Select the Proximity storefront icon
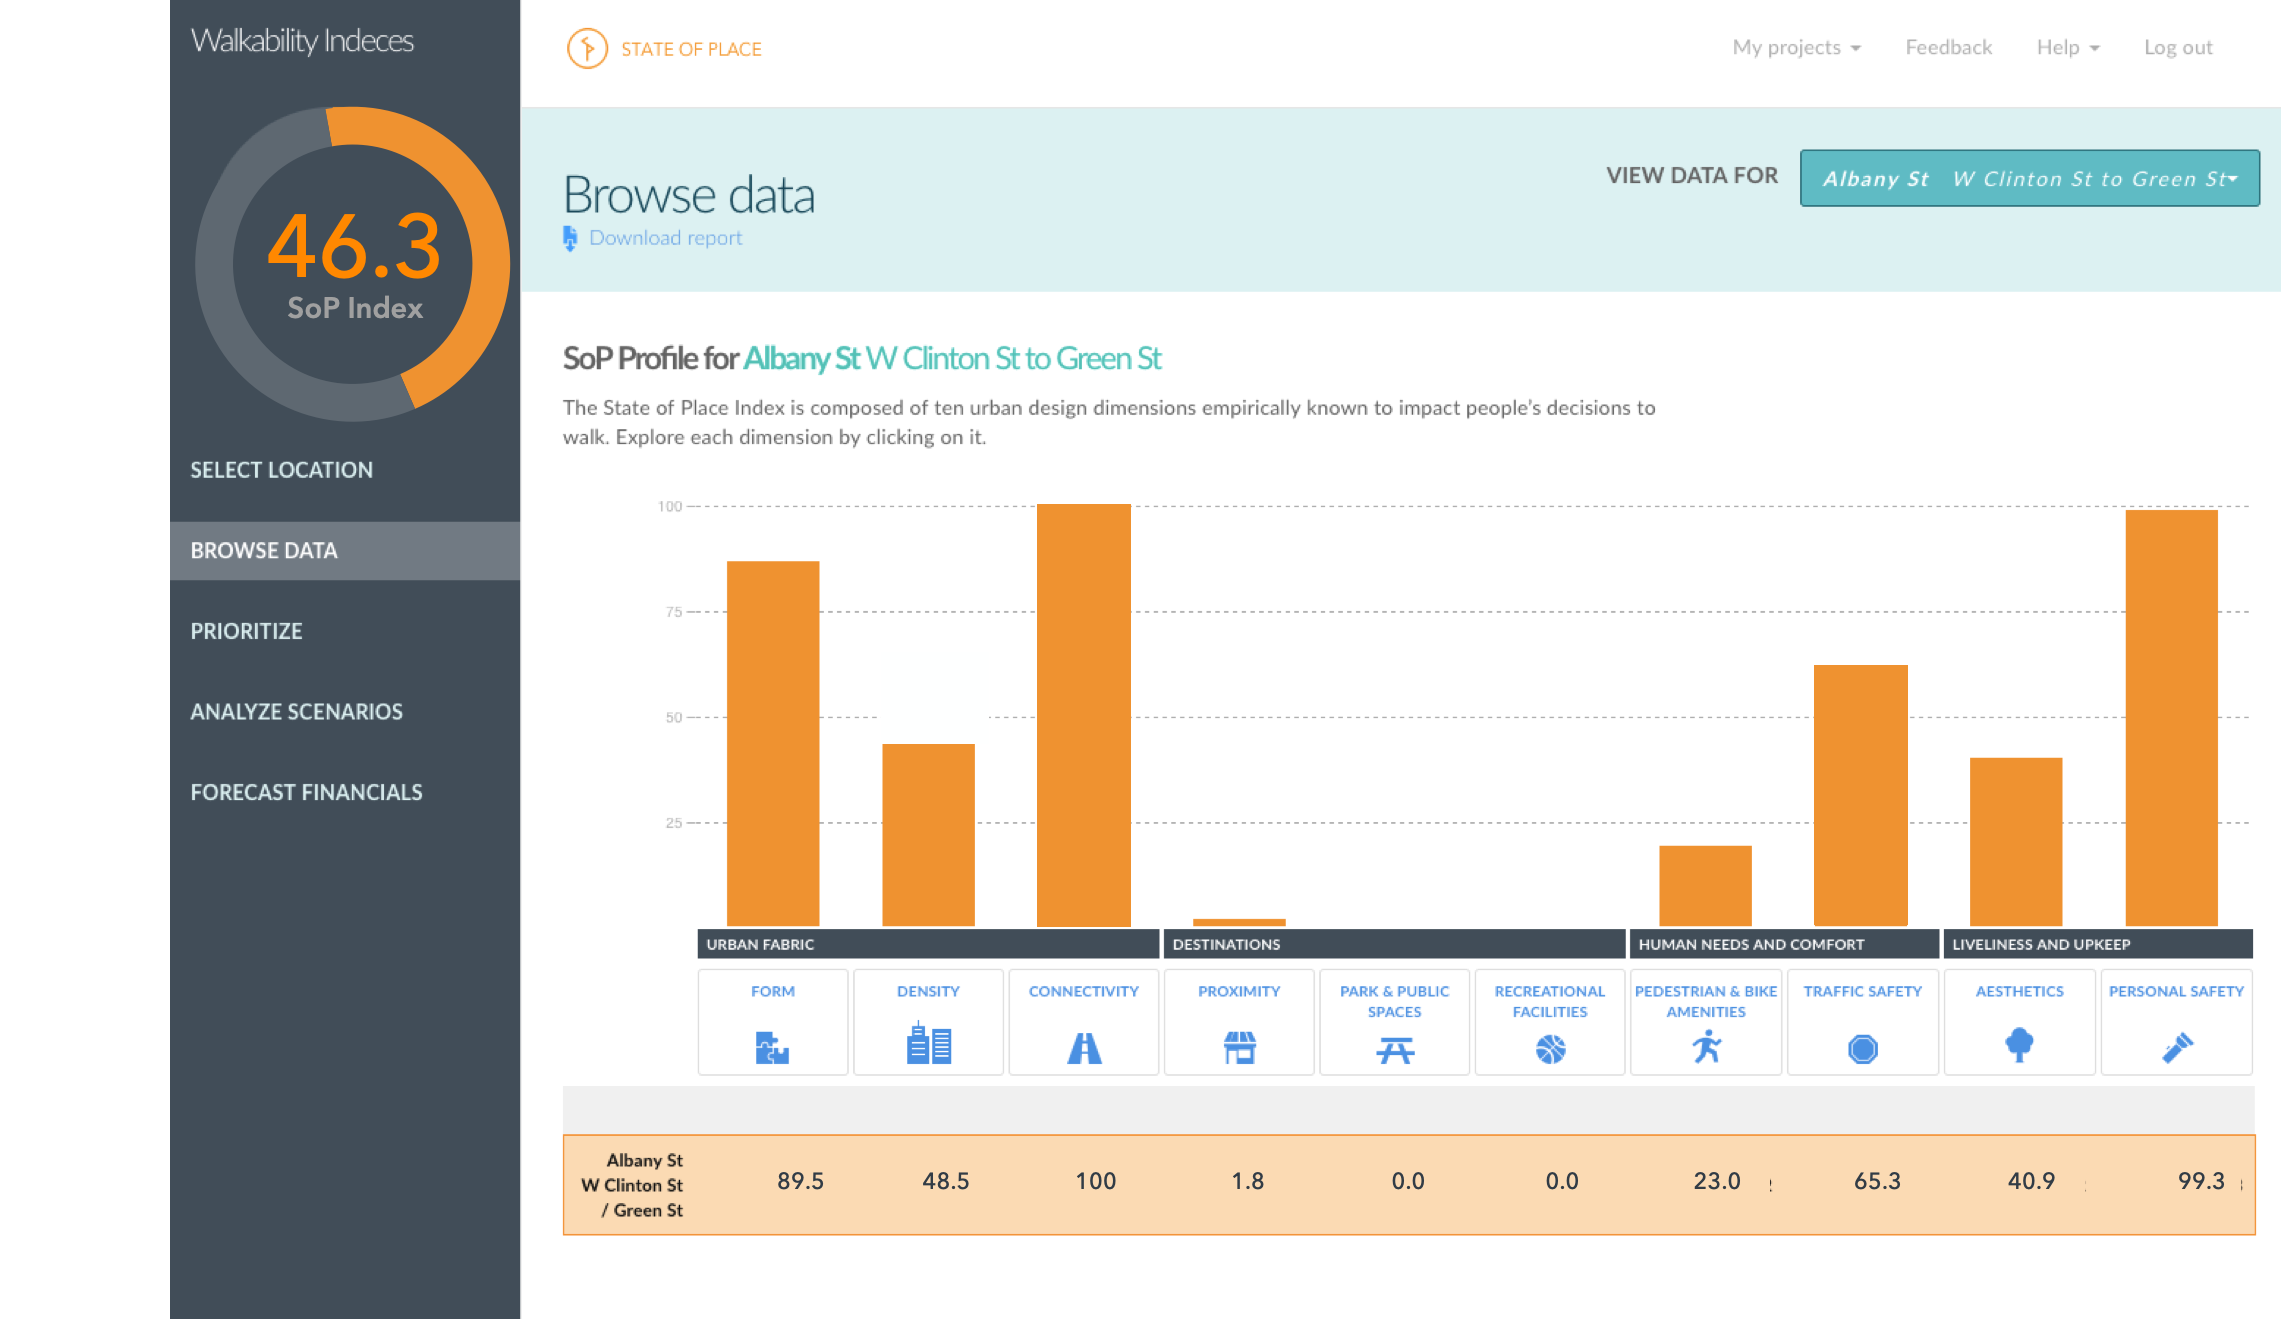This screenshot has height=1319, width=2281. click(1239, 1048)
